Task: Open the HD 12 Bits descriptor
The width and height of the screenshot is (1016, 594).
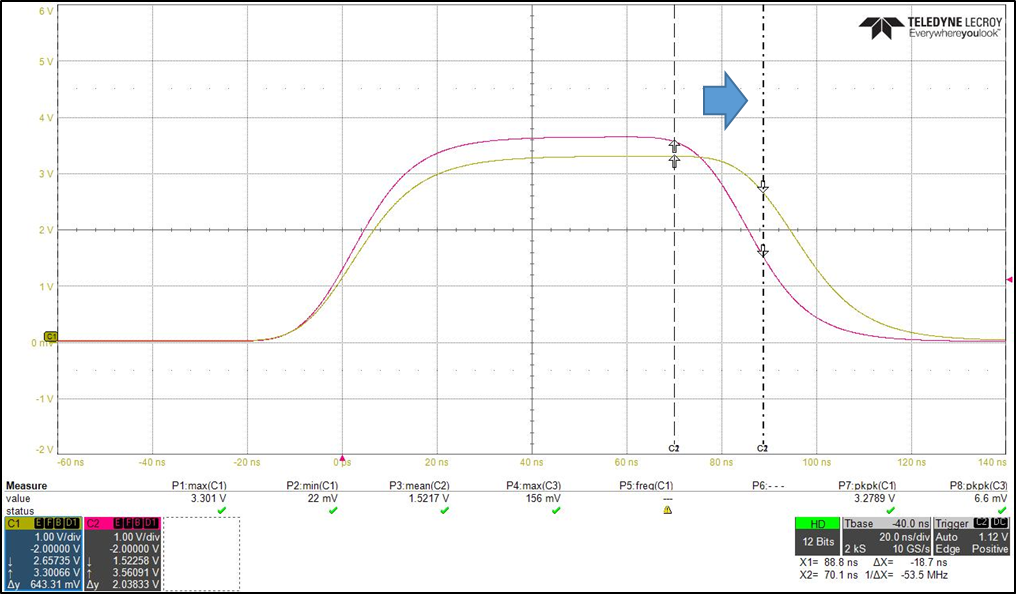Action: click(818, 536)
